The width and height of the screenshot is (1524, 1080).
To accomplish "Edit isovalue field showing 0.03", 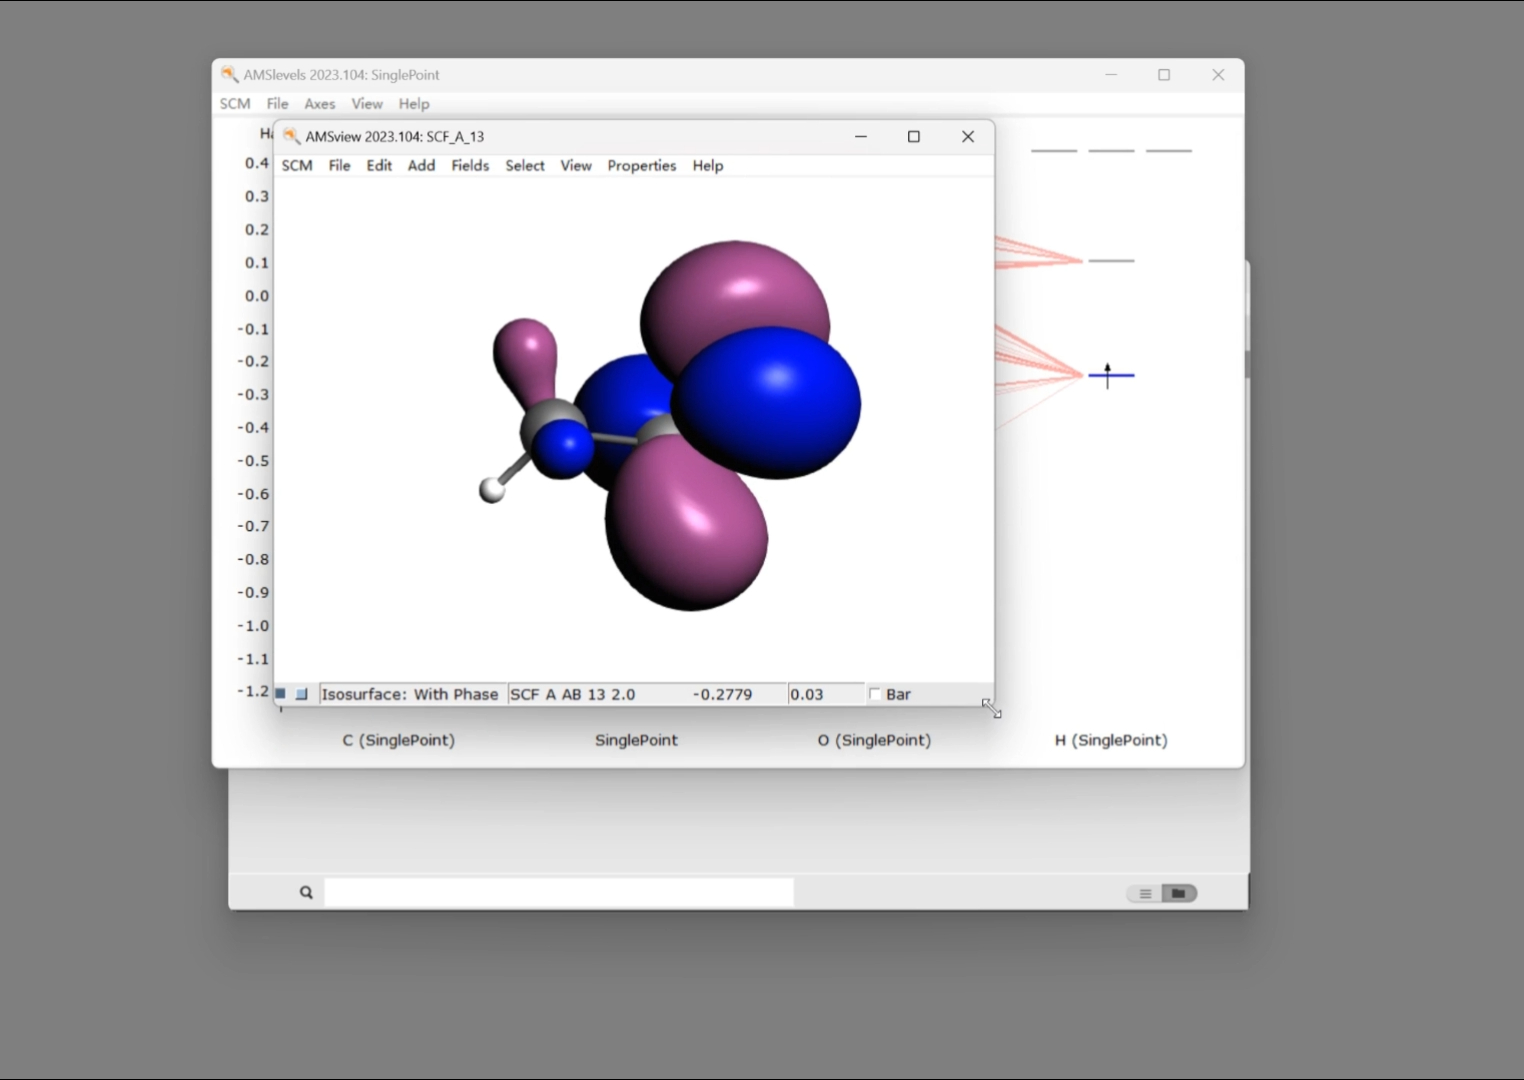I will [x=825, y=694].
